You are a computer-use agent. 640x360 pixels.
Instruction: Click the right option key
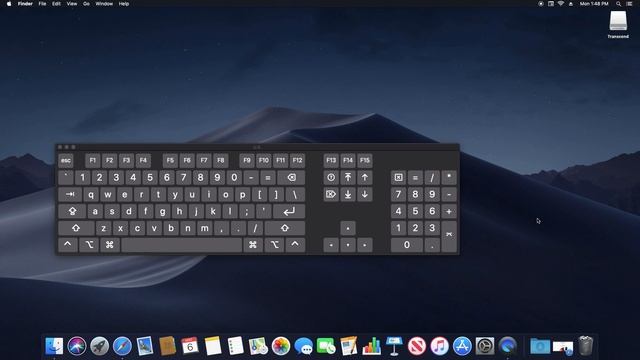pos(274,245)
